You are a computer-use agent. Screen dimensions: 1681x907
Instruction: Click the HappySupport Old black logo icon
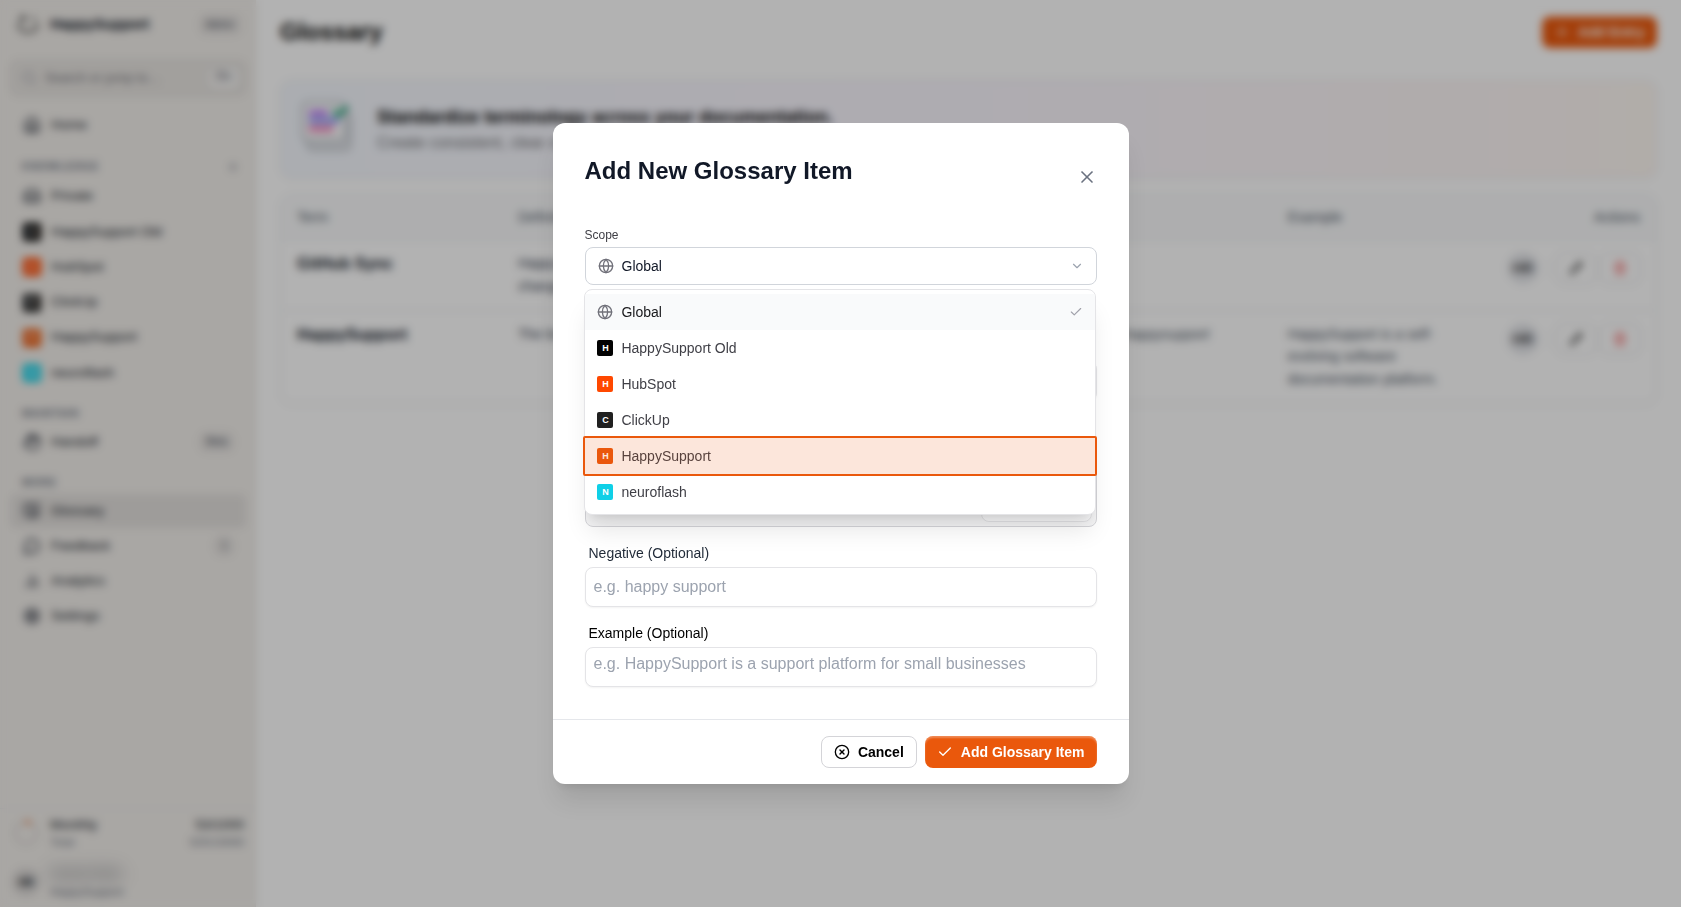click(605, 348)
